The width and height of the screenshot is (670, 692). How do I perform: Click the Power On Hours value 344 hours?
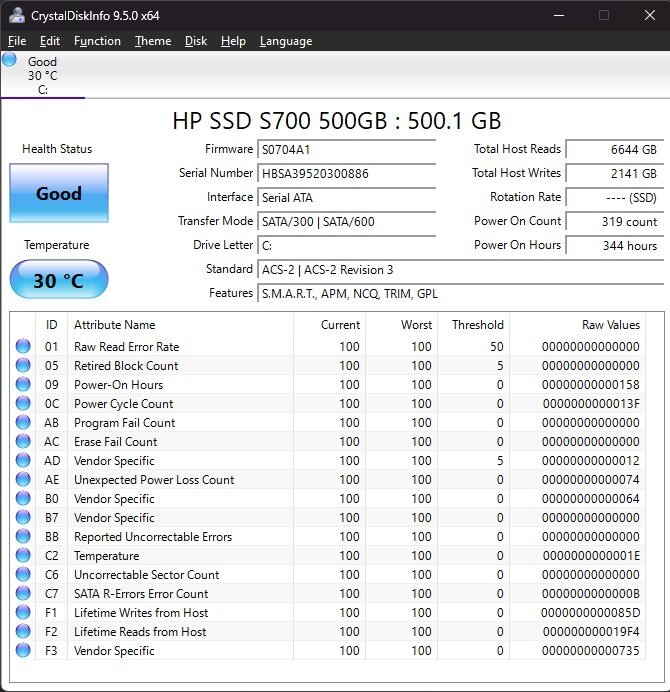(x=615, y=245)
